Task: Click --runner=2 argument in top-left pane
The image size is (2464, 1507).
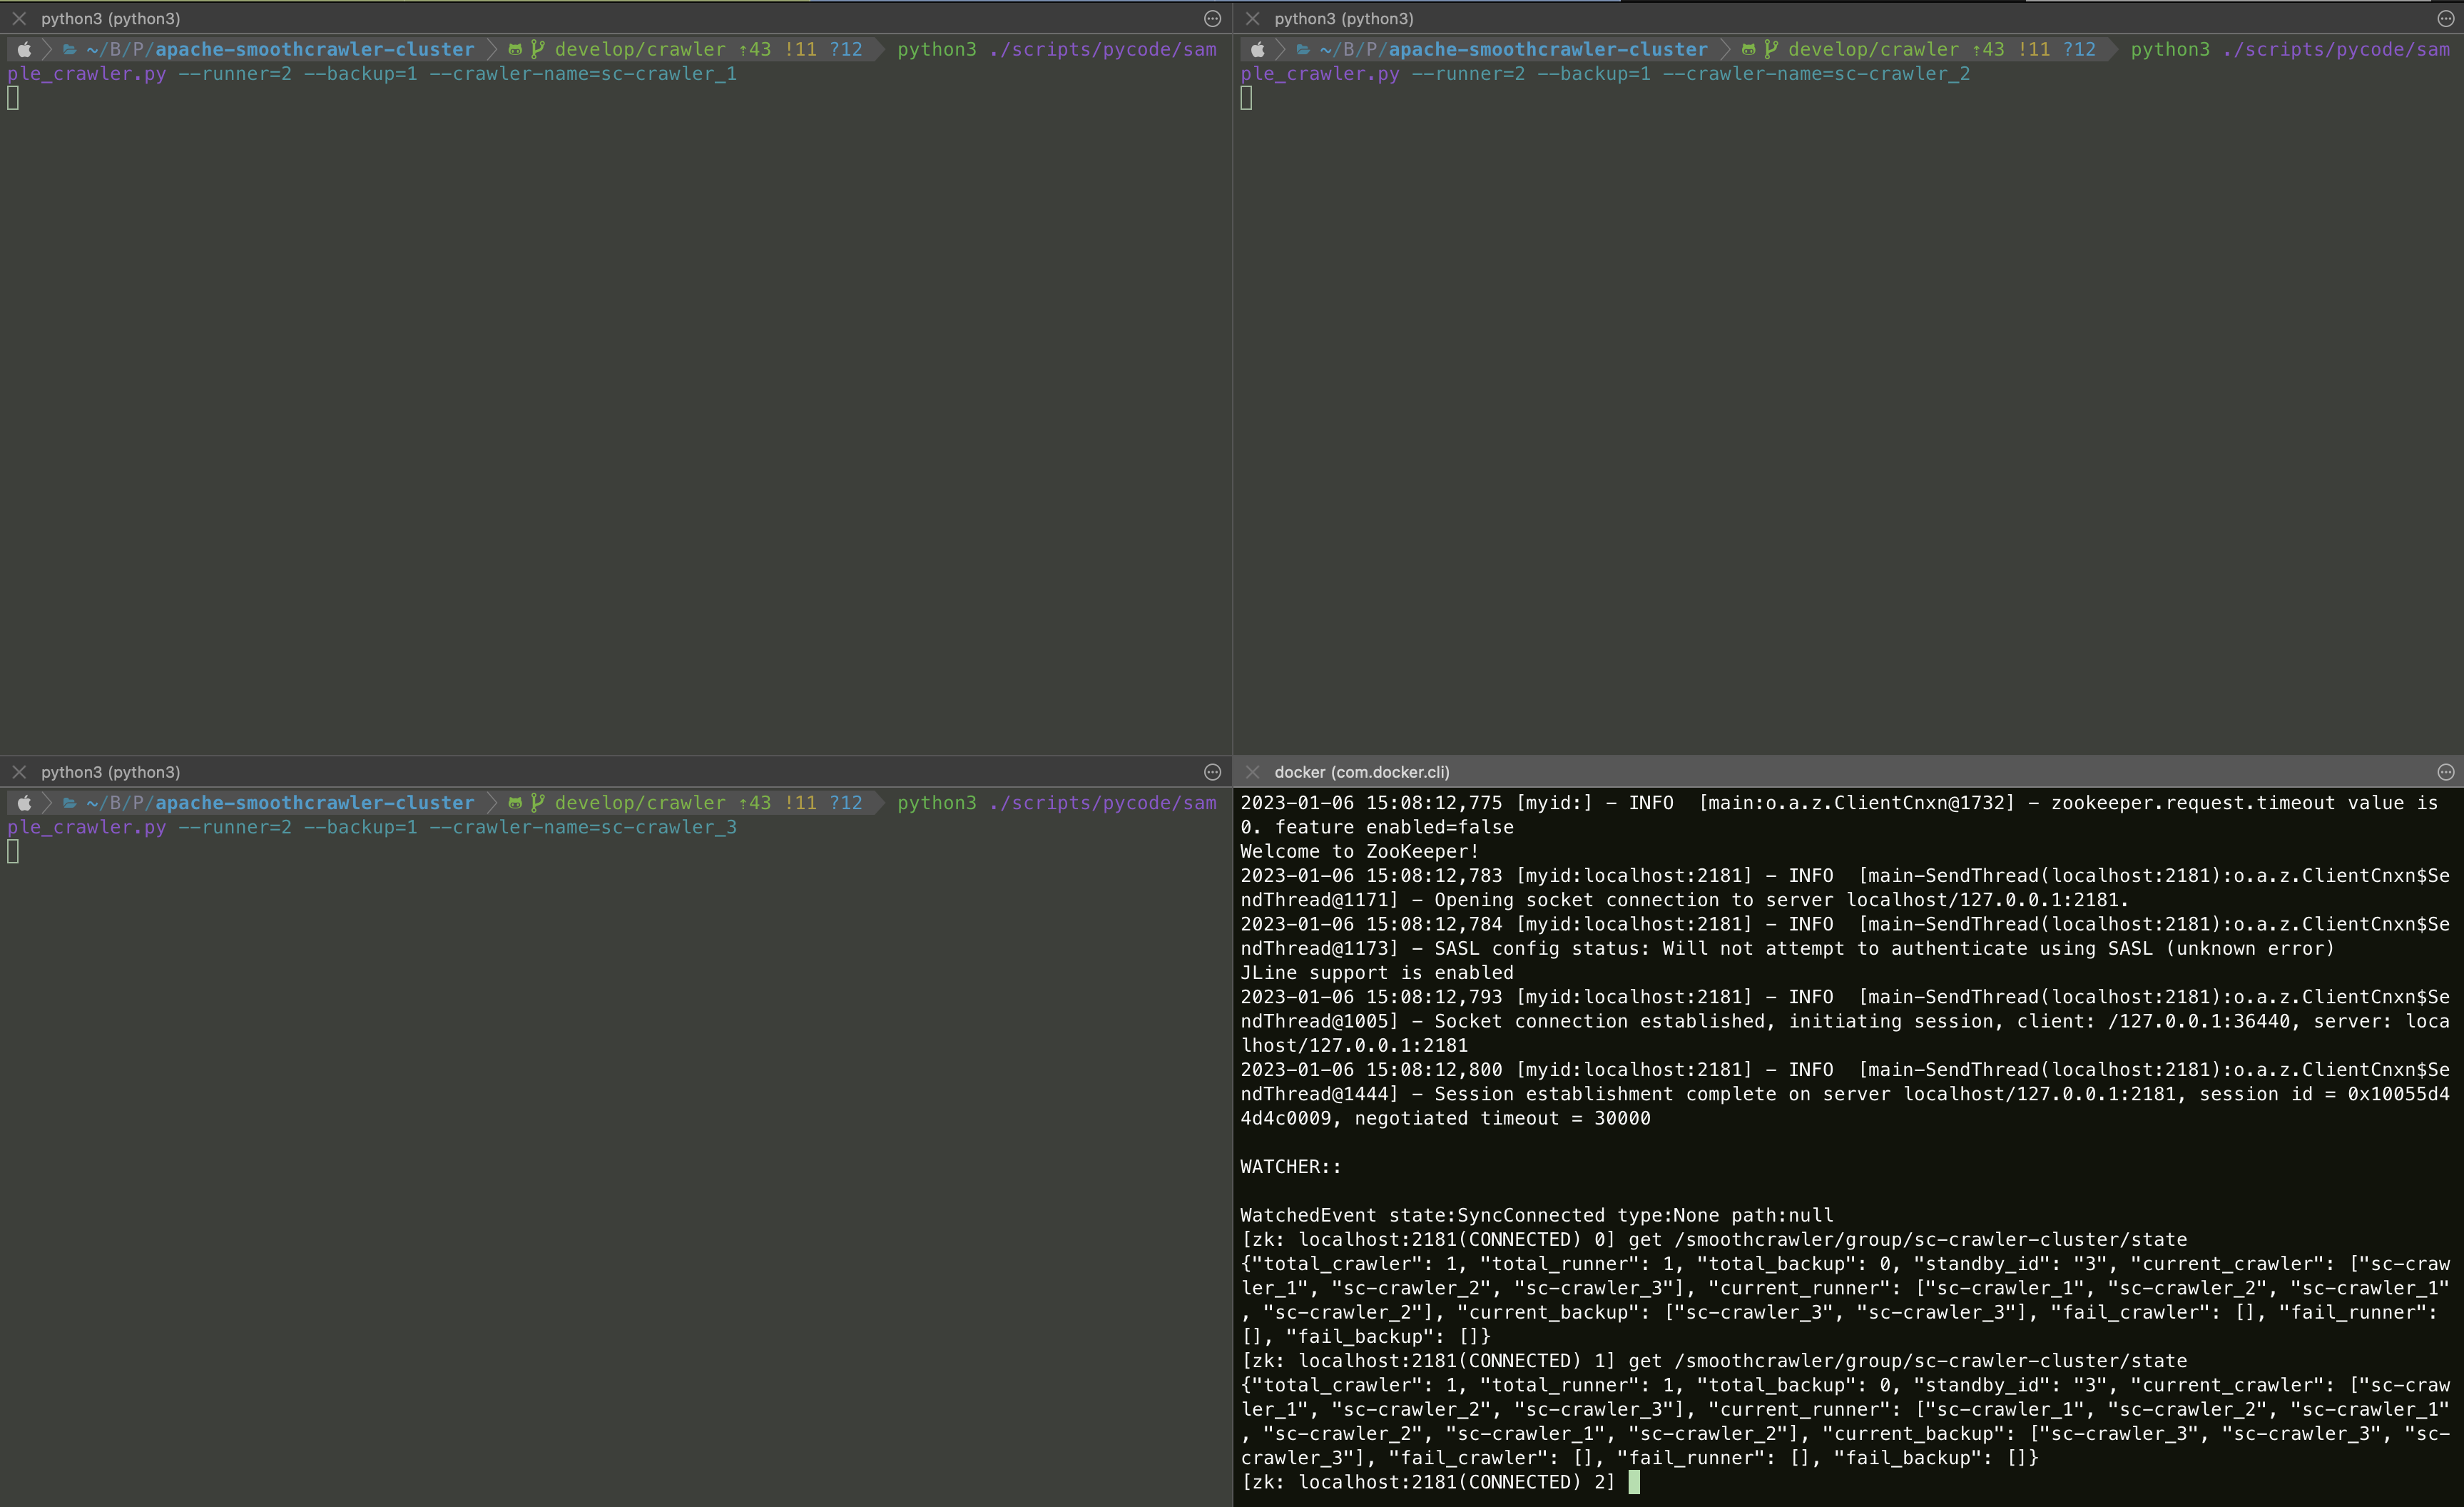Action: pos(235,74)
